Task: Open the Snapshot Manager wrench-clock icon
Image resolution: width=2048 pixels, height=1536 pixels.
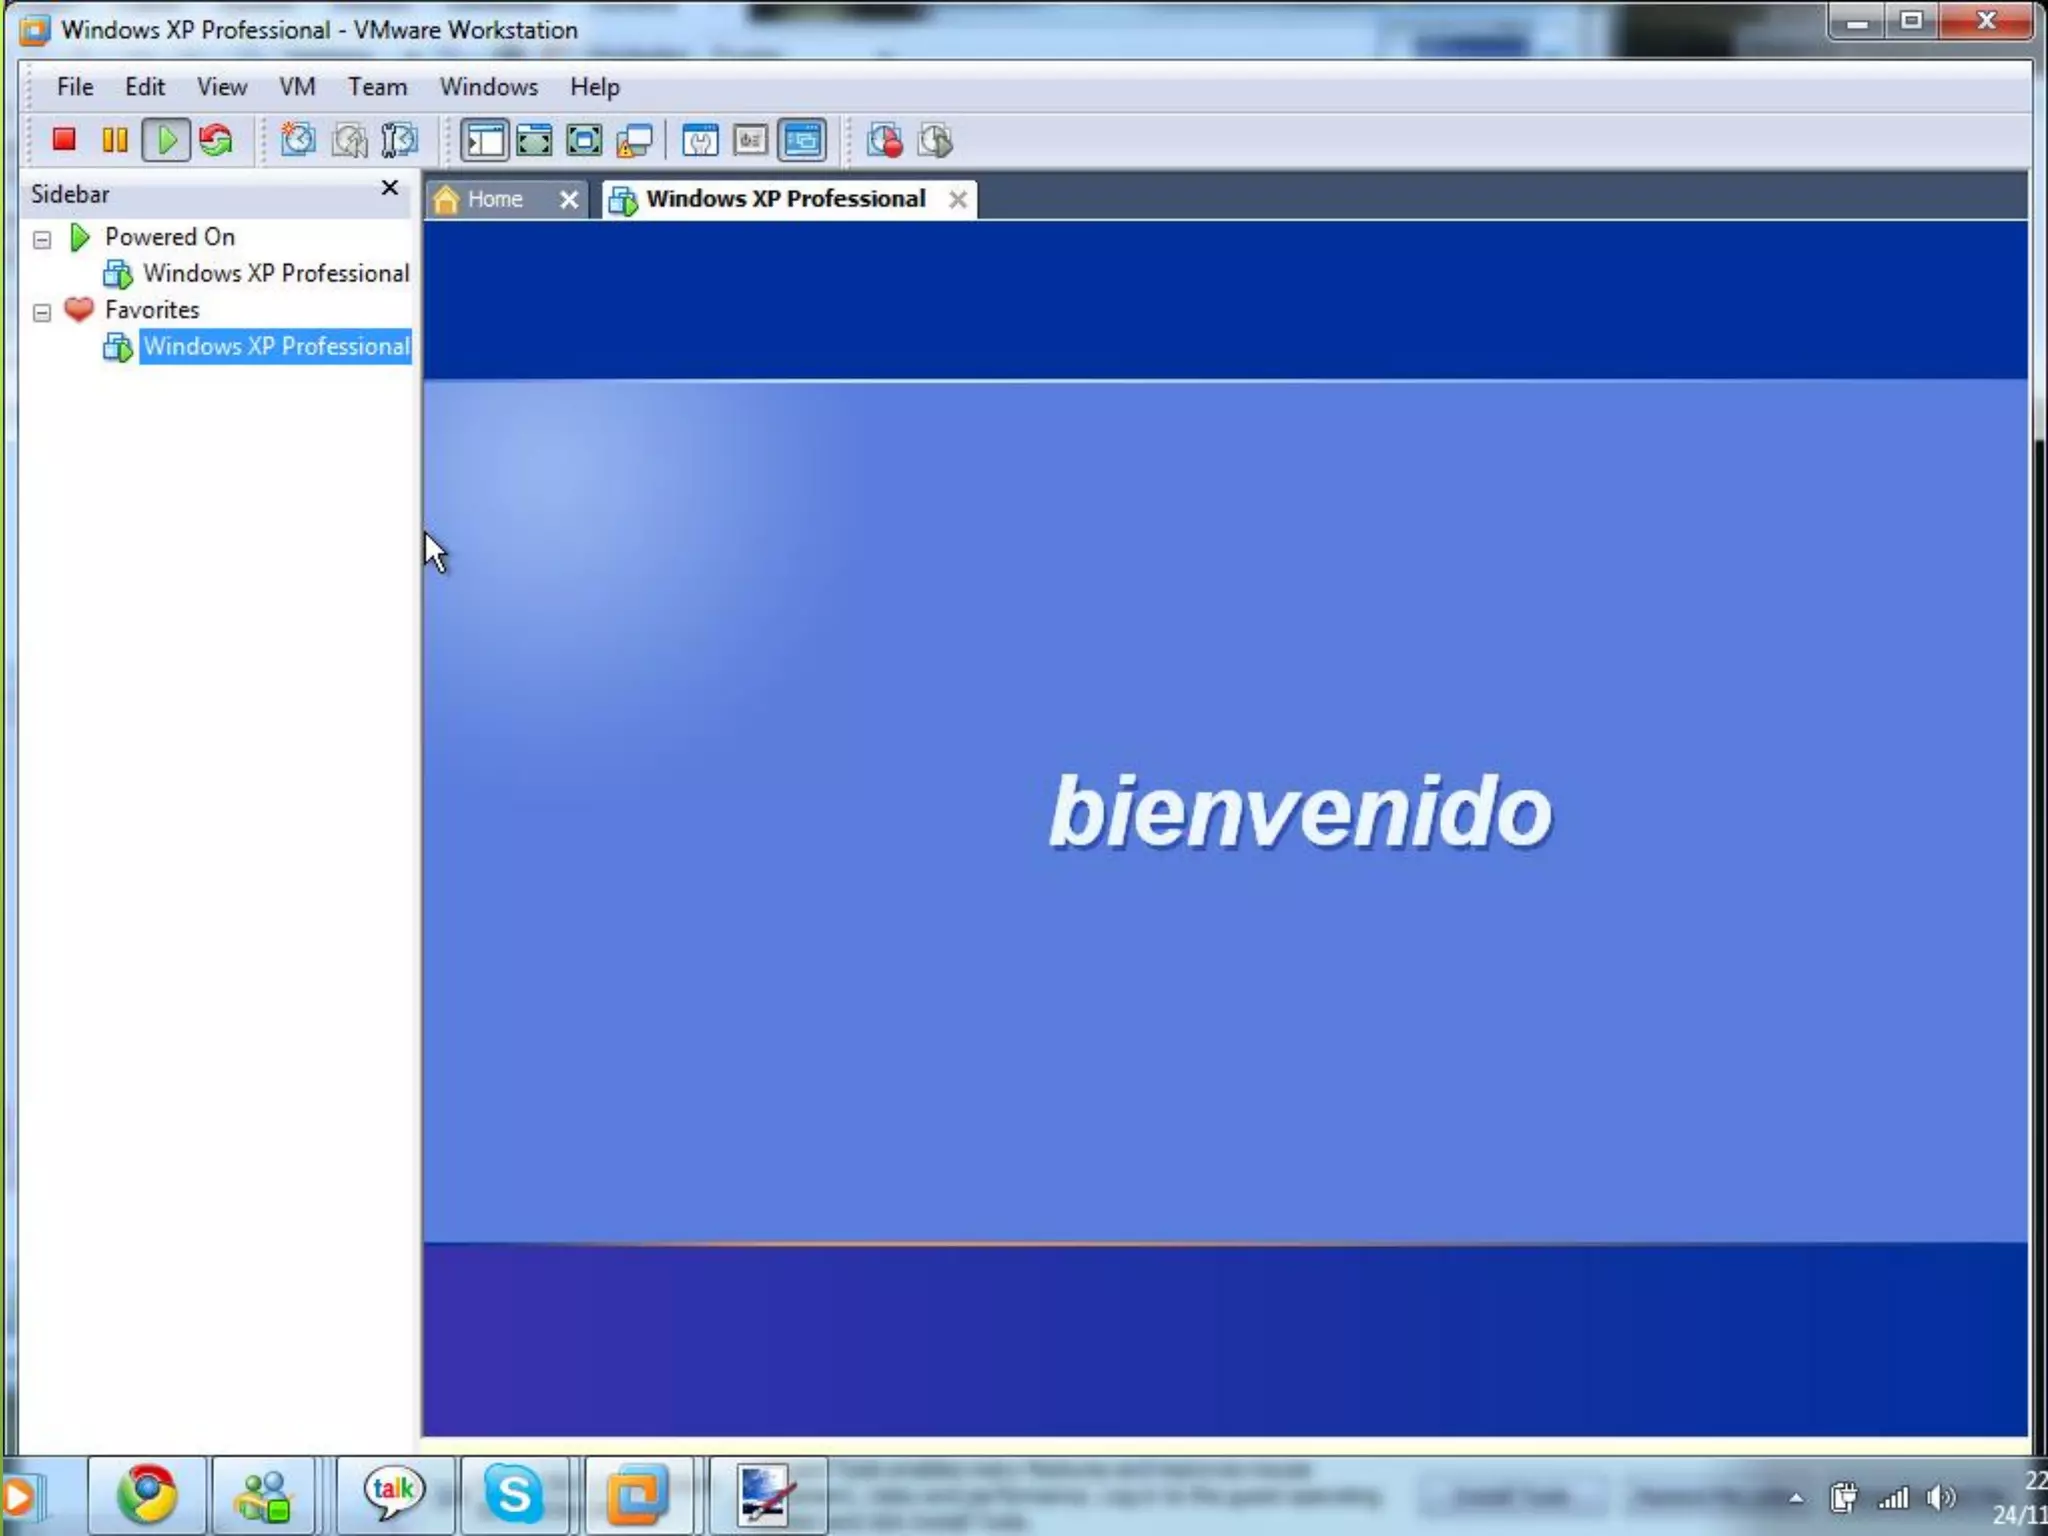Action: click(x=399, y=140)
